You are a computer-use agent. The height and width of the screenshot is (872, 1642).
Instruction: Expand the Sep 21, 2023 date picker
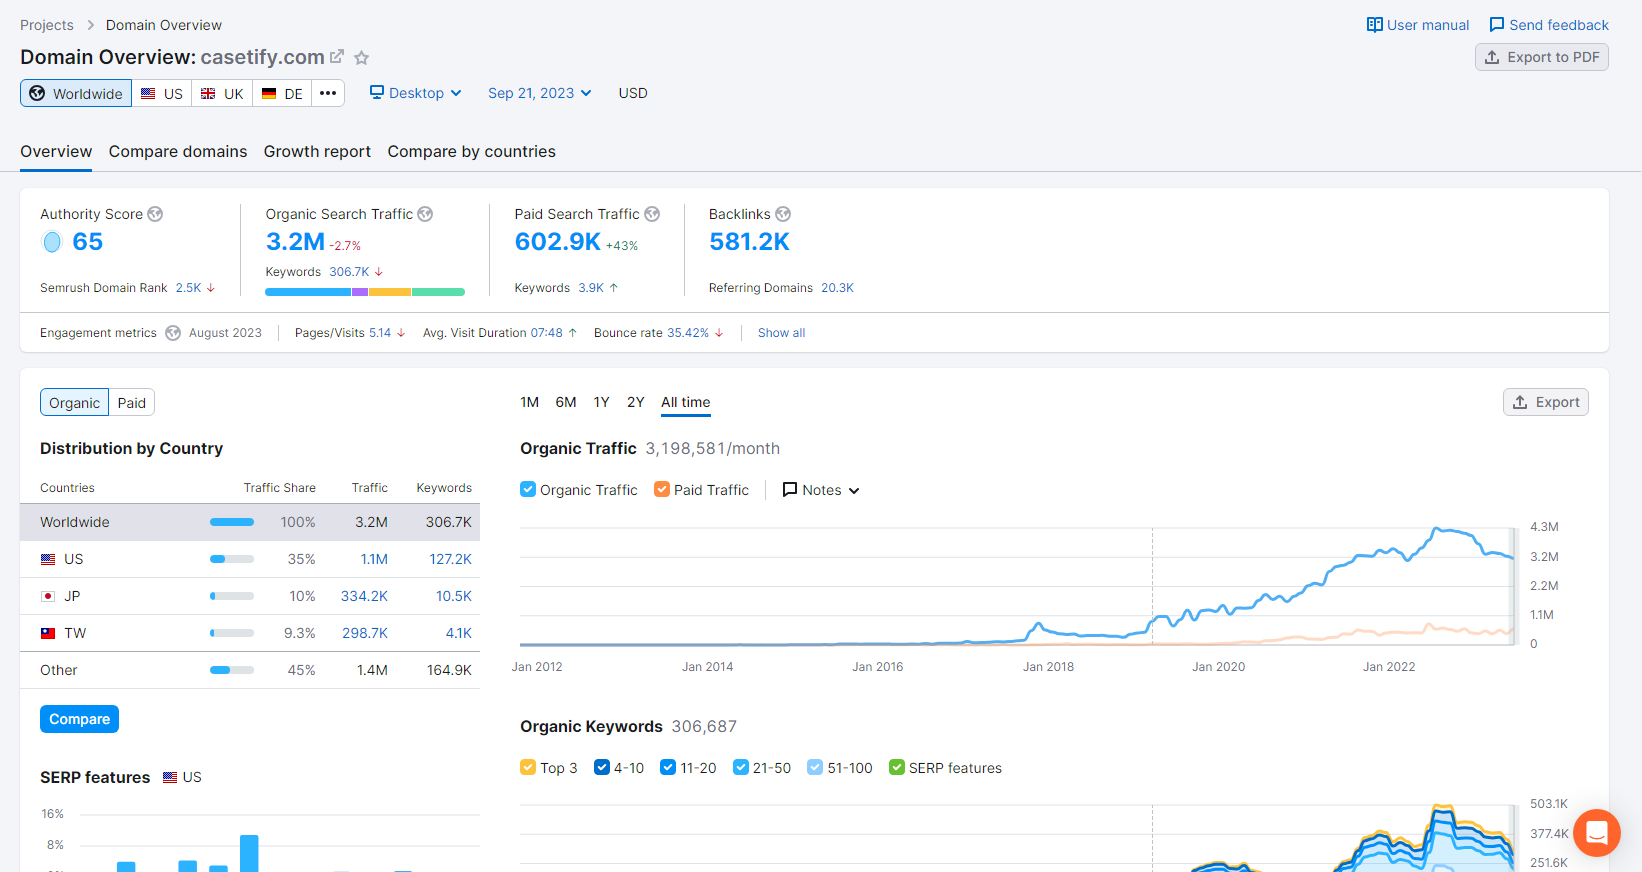pyautogui.click(x=539, y=93)
